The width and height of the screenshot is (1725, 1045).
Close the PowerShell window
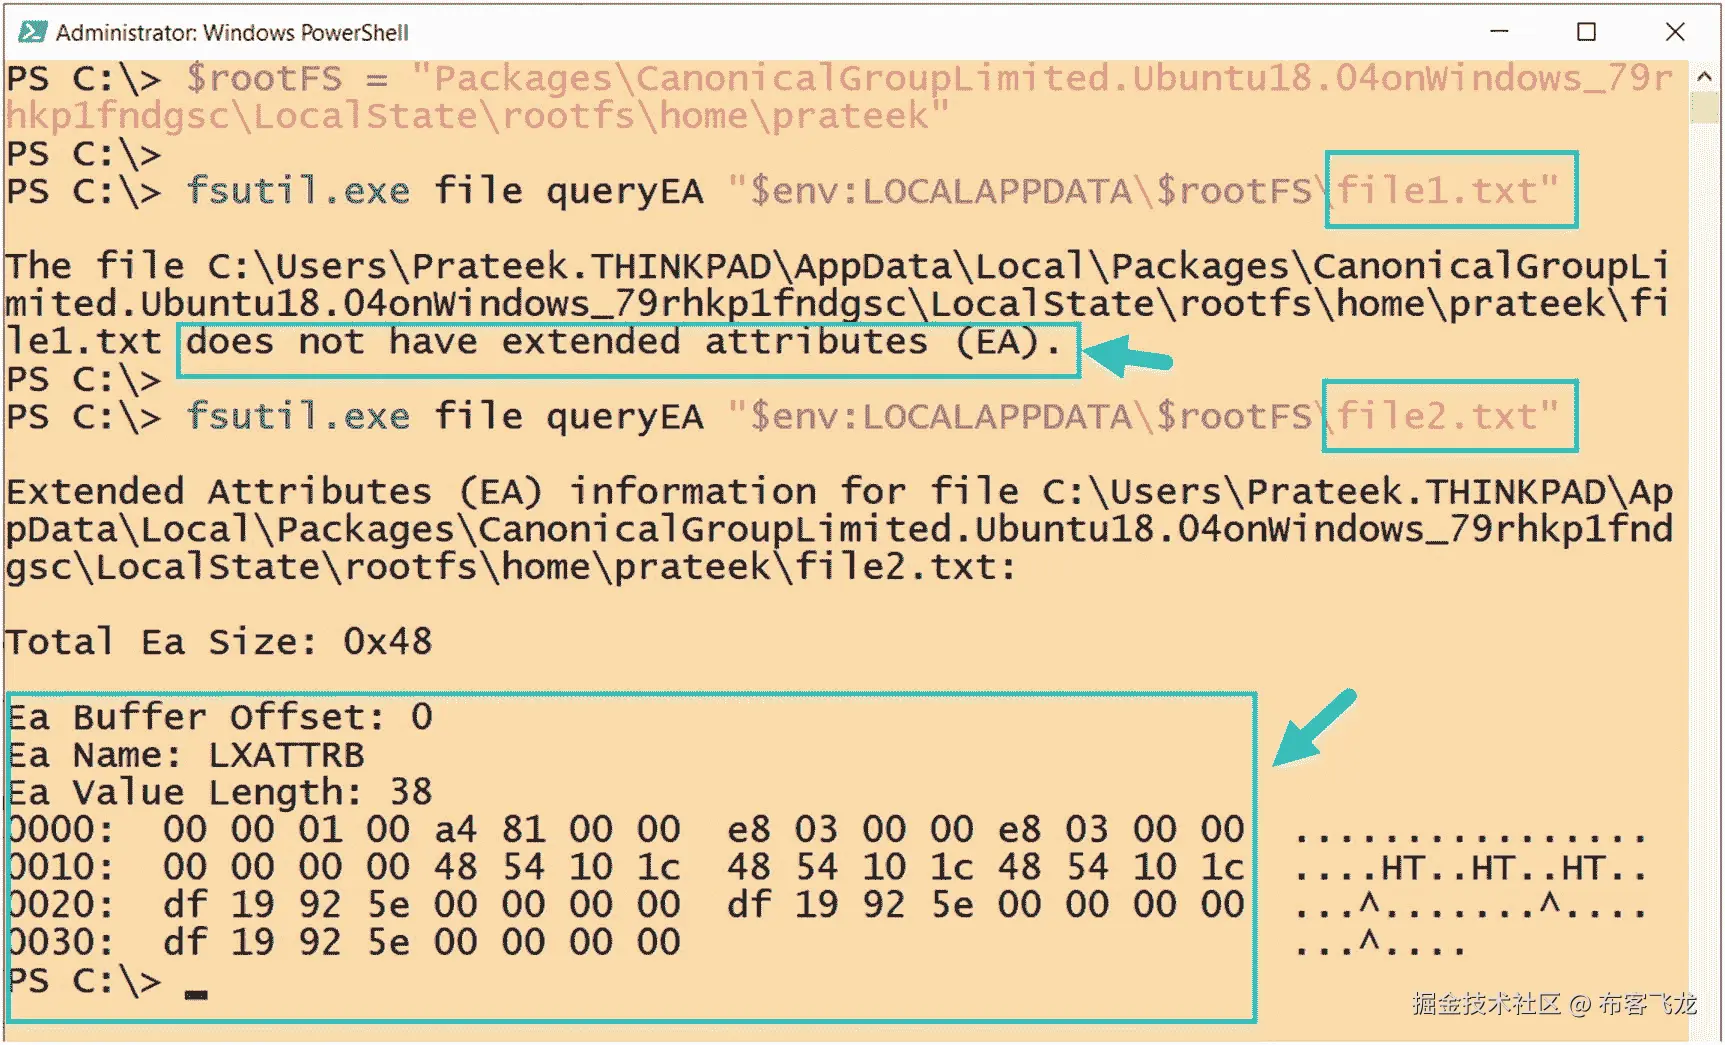[1675, 31]
